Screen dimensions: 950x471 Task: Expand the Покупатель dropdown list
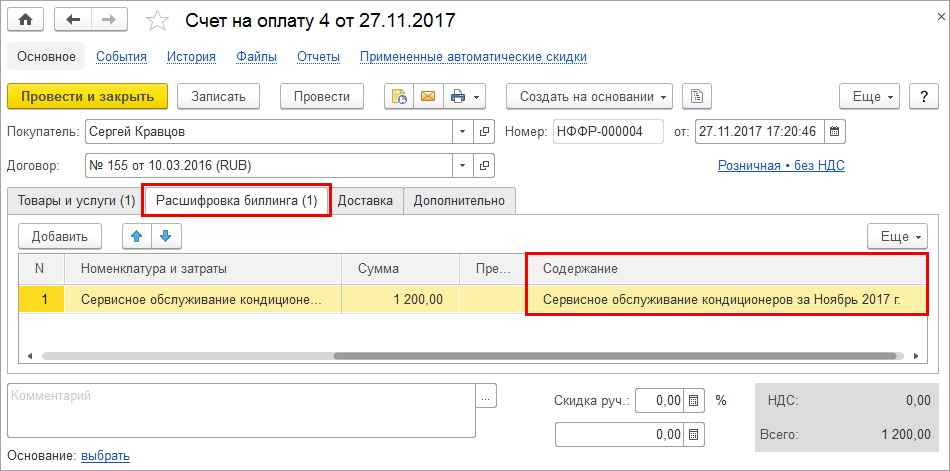(463, 131)
